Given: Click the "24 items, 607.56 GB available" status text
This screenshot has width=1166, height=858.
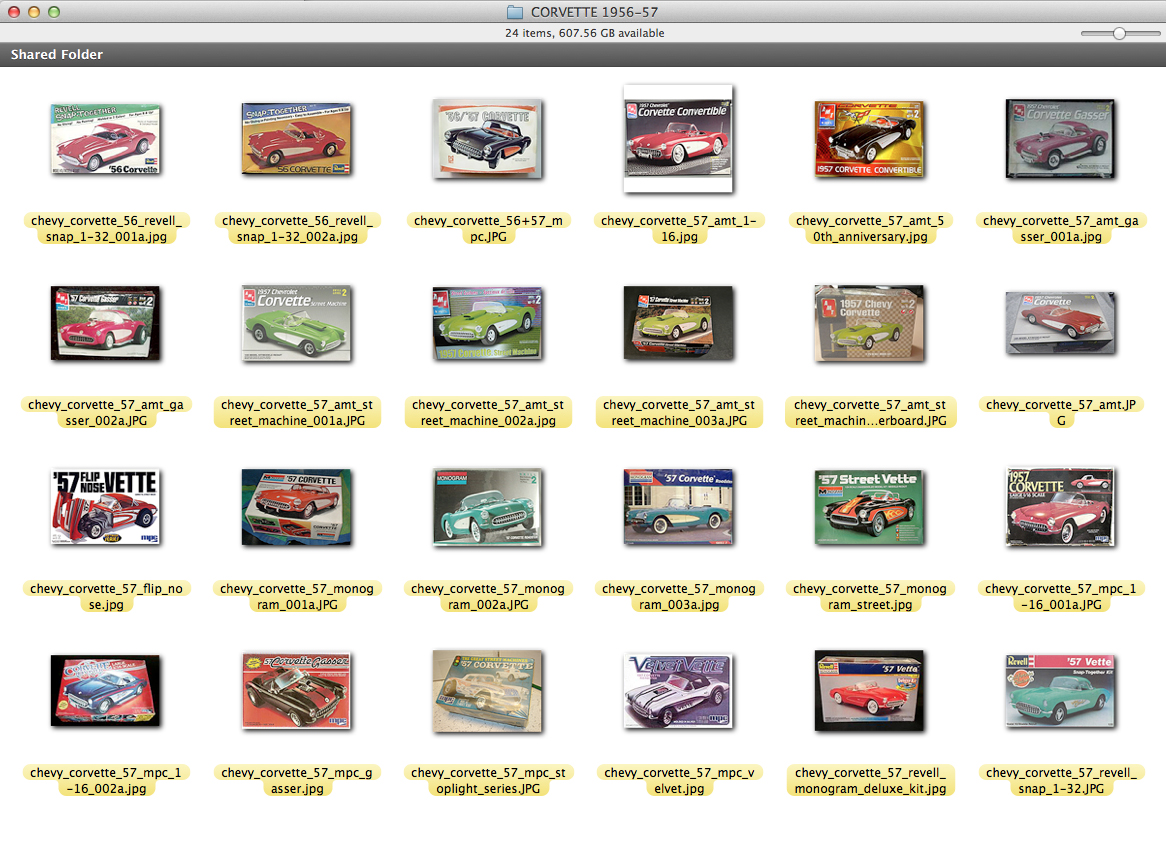Looking at the screenshot, I should tap(584, 33).
